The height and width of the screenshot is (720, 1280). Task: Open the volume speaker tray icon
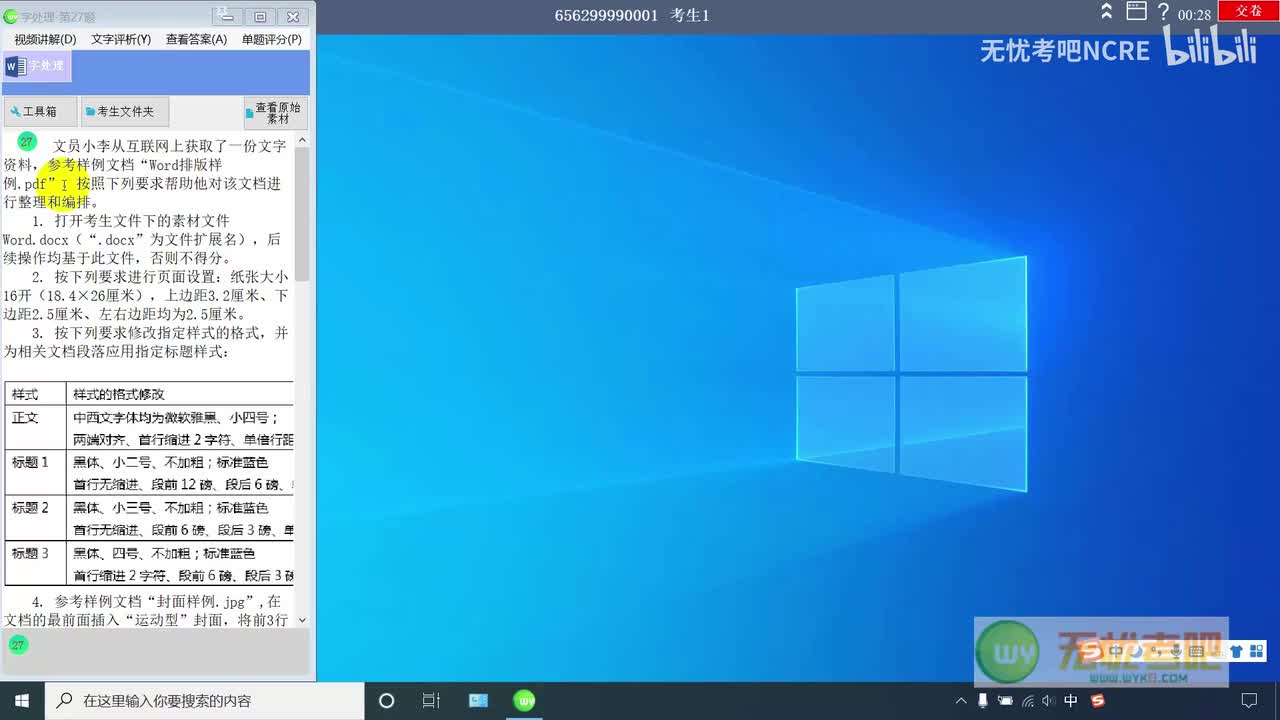1048,701
